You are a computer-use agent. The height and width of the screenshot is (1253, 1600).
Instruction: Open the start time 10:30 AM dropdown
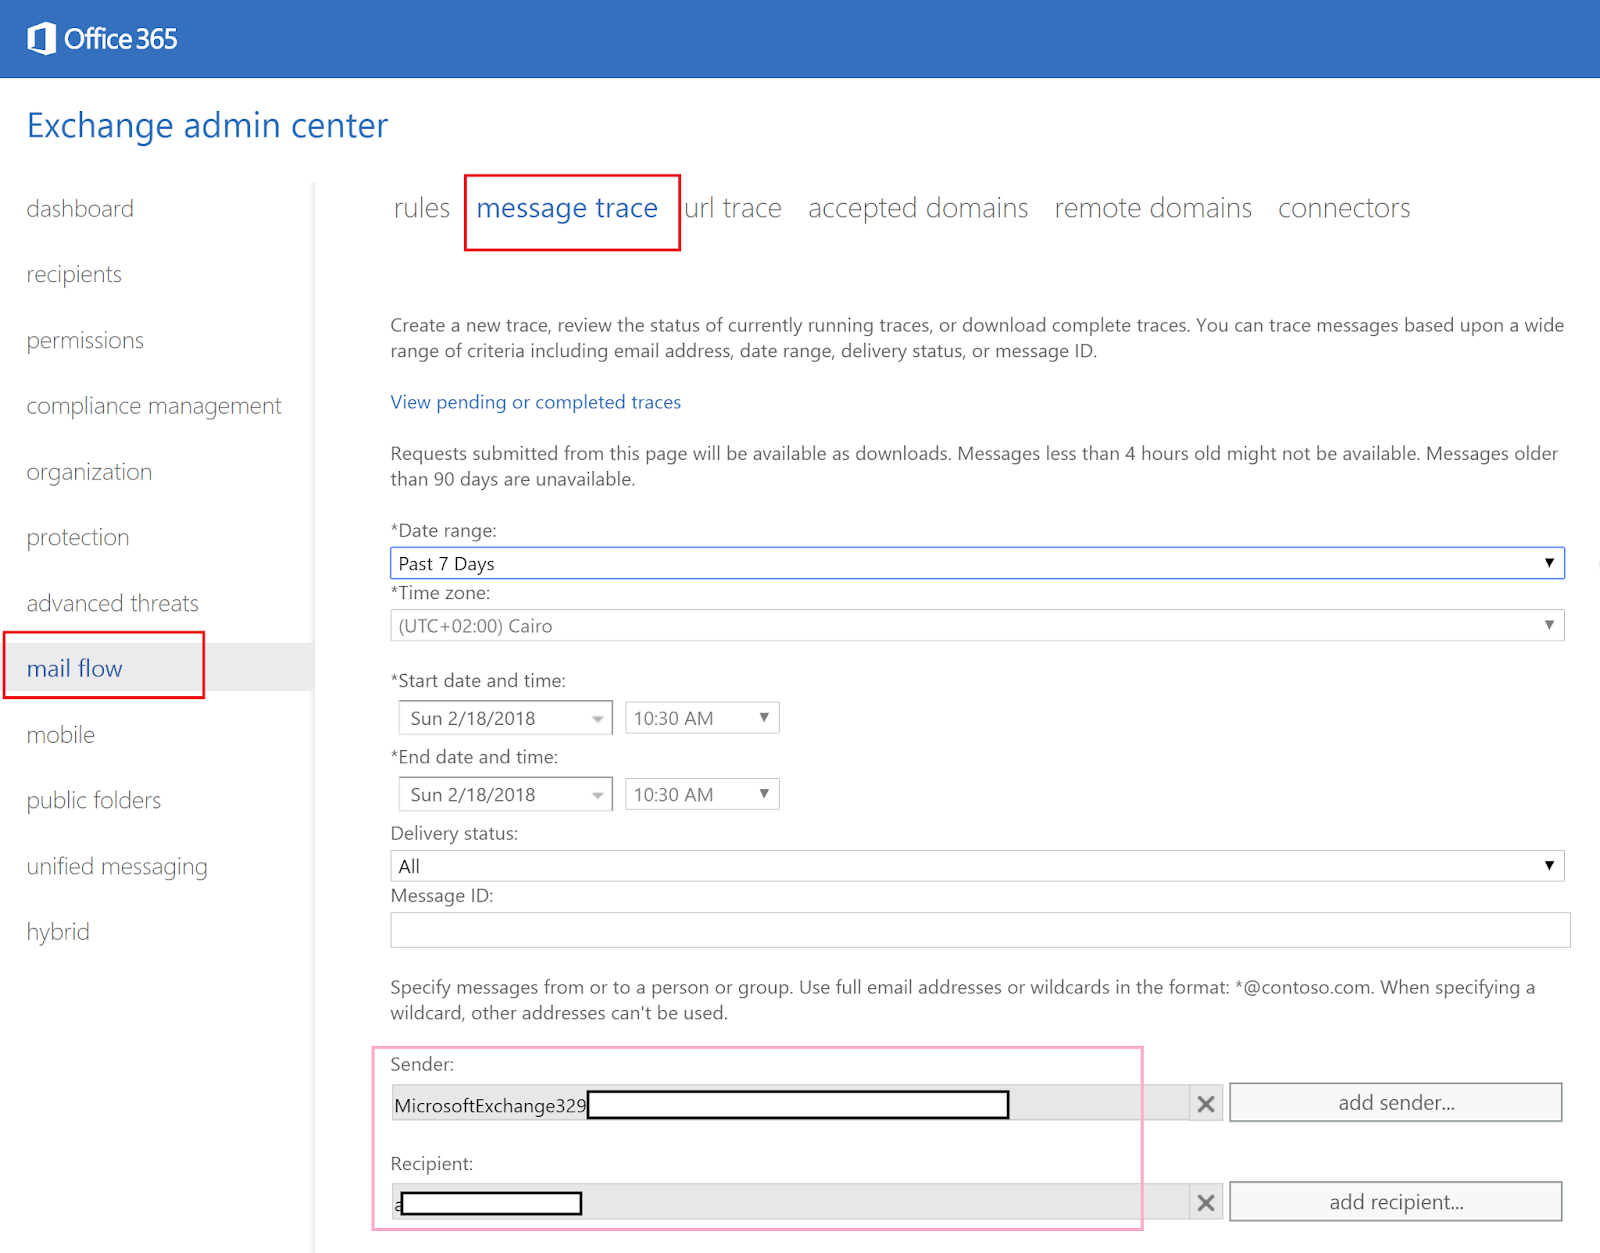pos(702,718)
